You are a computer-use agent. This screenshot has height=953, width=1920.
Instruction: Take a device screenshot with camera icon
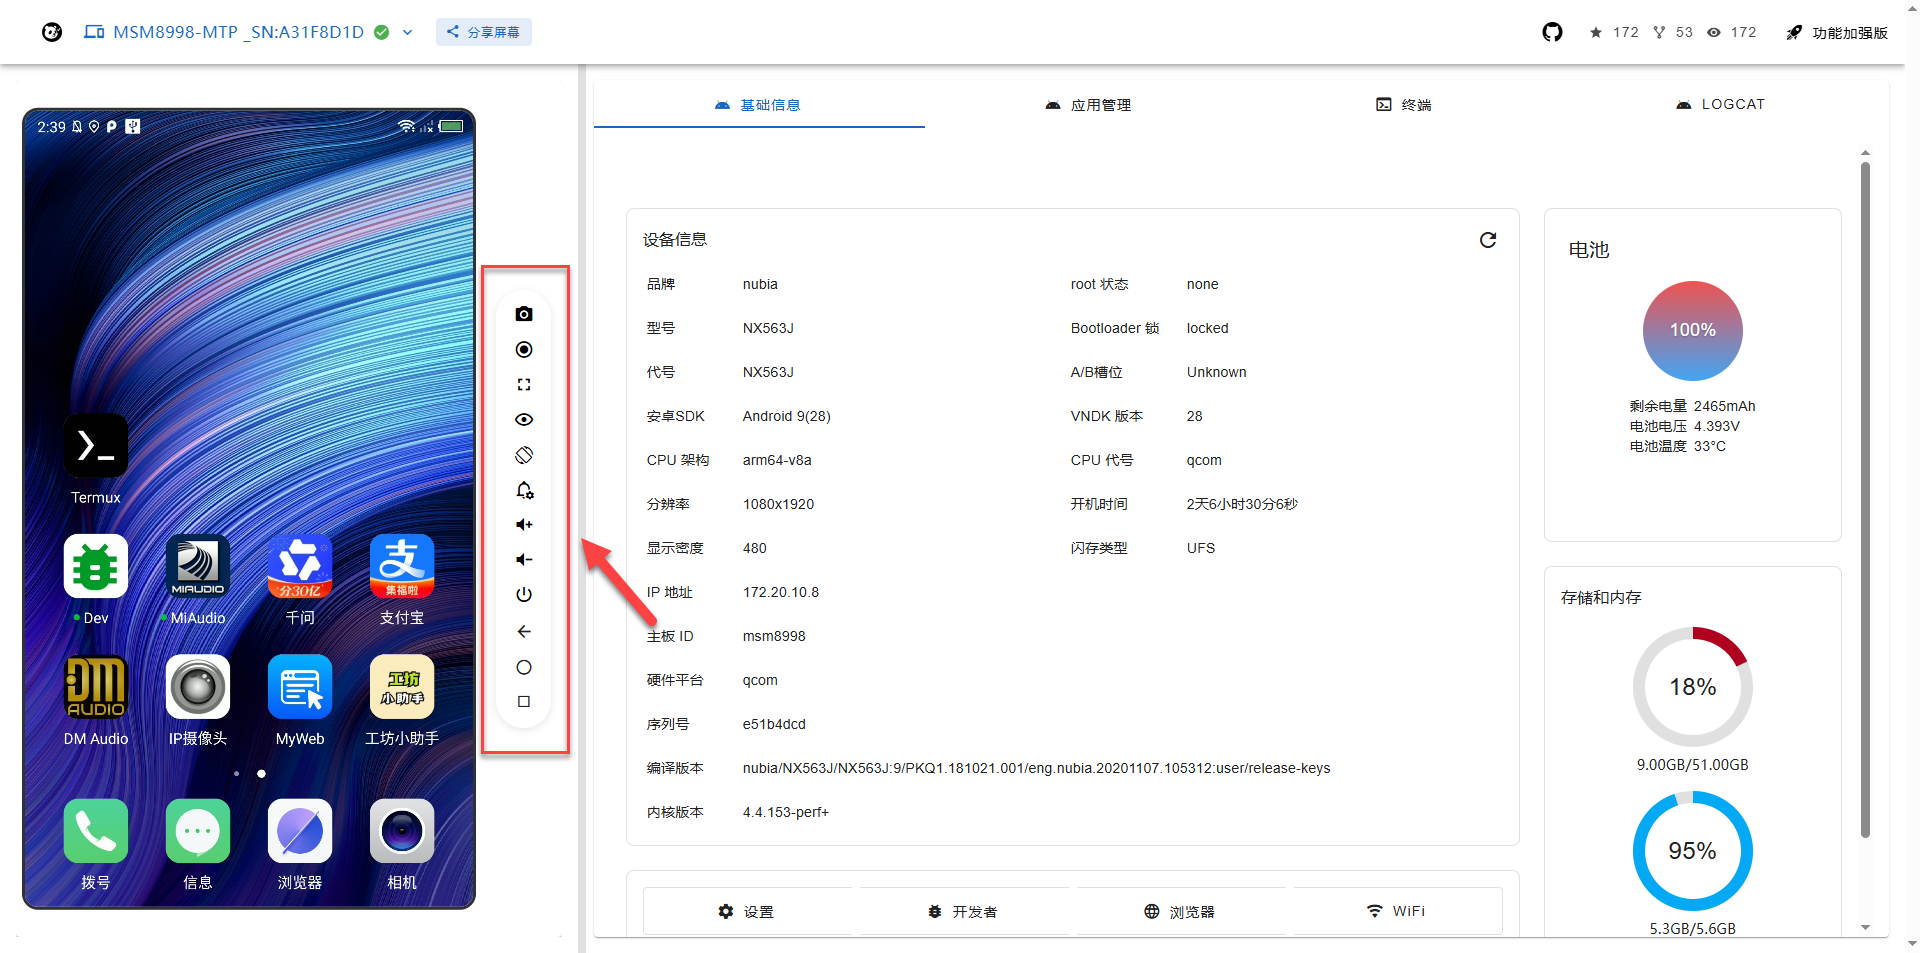point(524,314)
